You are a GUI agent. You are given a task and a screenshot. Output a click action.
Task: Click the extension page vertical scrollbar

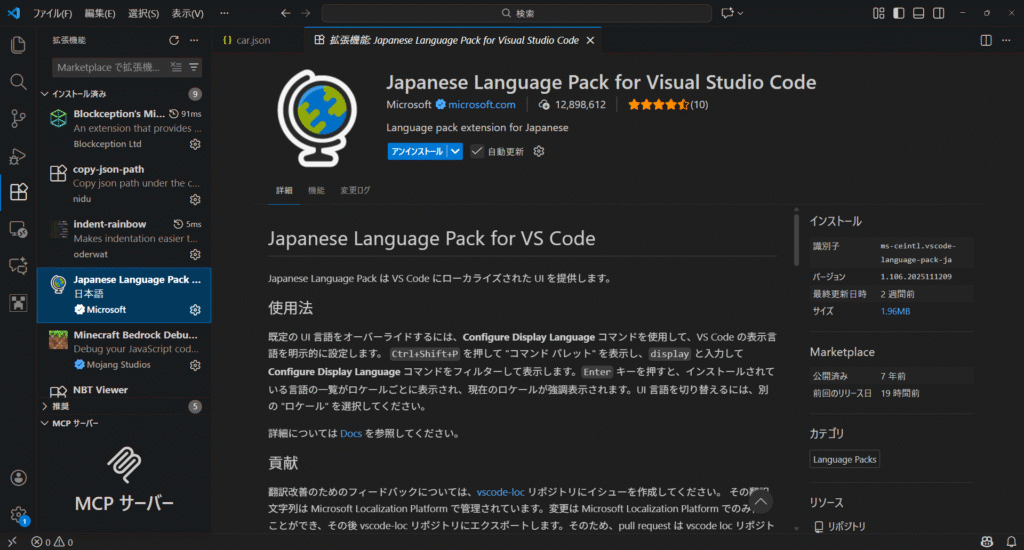click(x=796, y=240)
